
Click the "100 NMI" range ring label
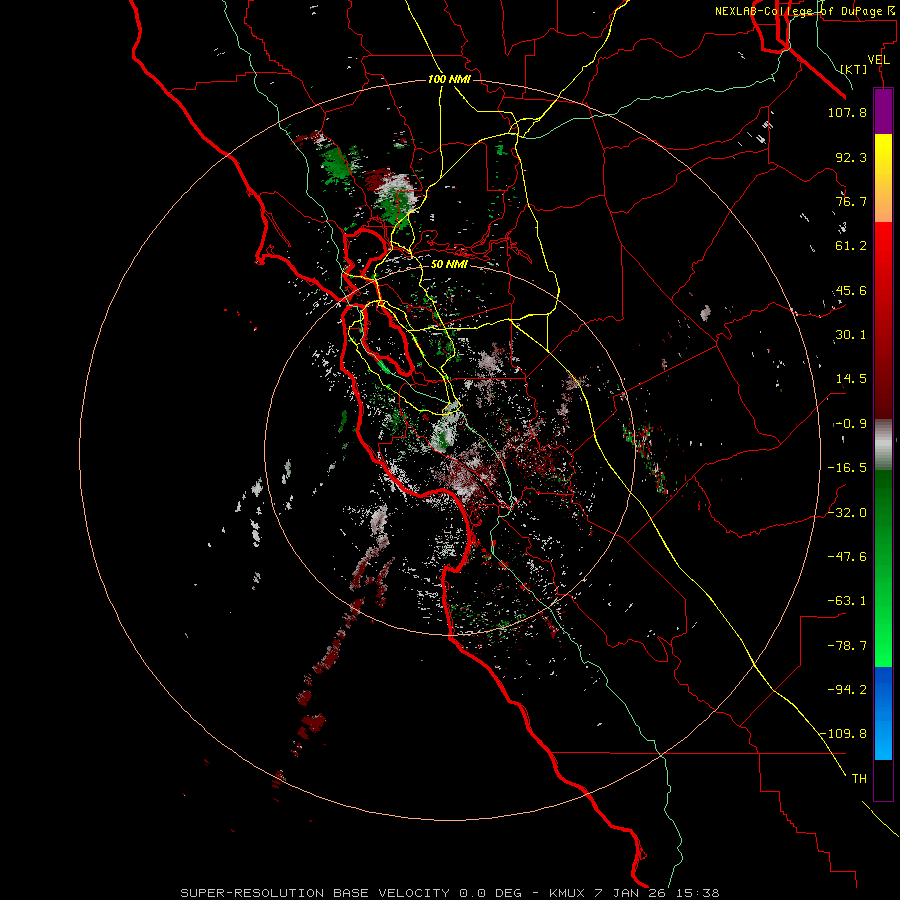(449, 79)
